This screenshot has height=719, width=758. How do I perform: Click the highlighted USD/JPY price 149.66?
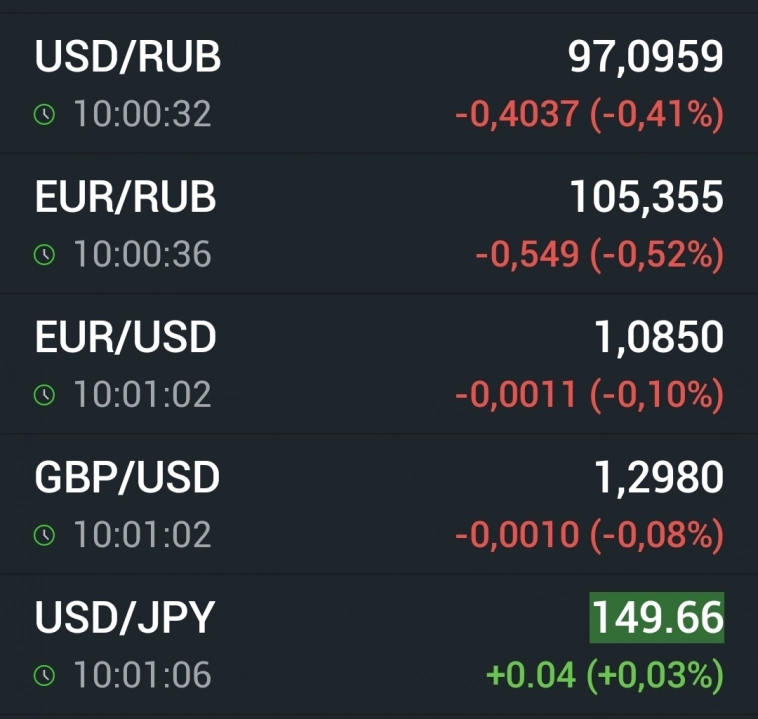657,618
